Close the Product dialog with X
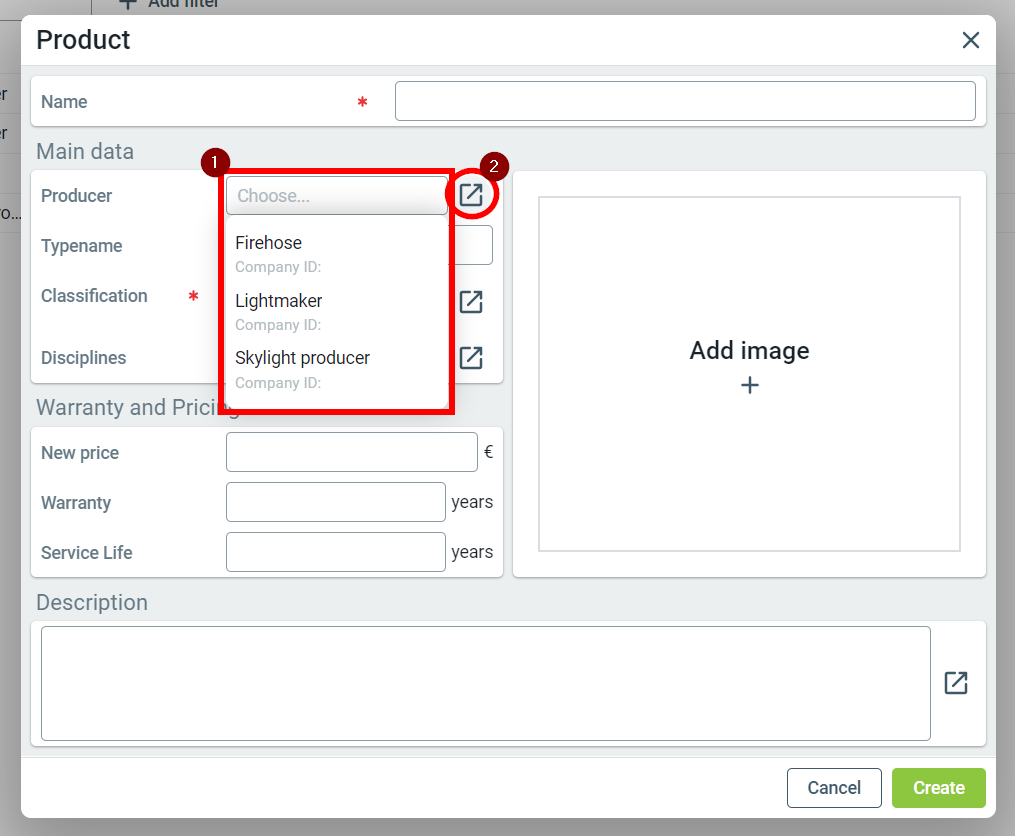 (x=970, y=40)
